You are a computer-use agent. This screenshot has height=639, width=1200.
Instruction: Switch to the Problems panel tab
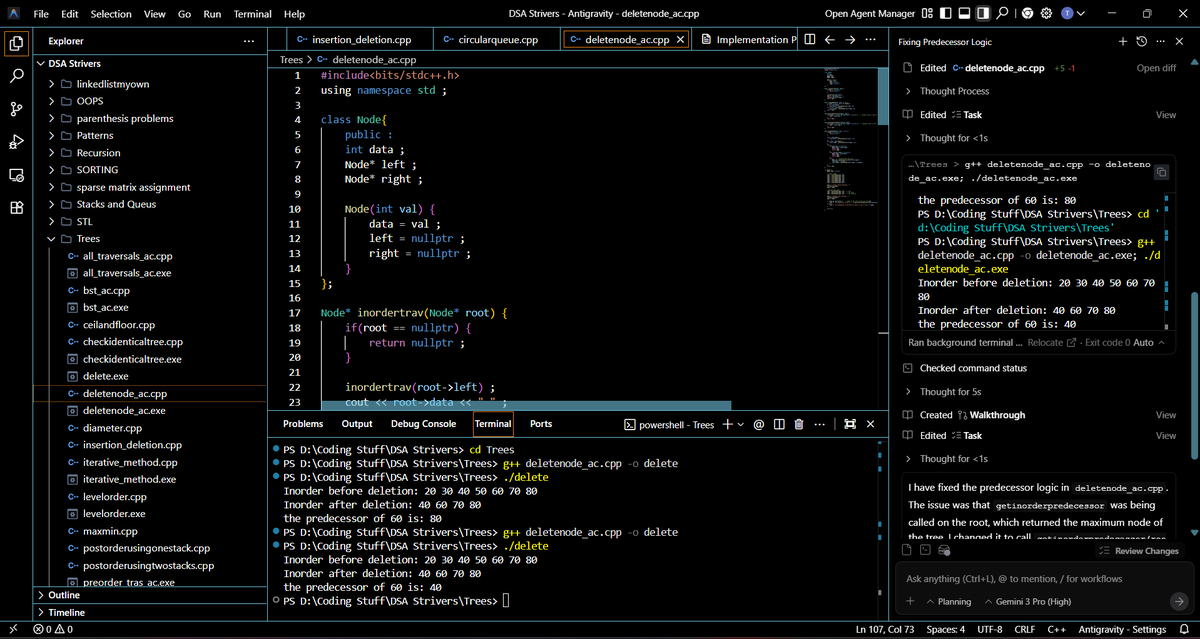[302, 424]
